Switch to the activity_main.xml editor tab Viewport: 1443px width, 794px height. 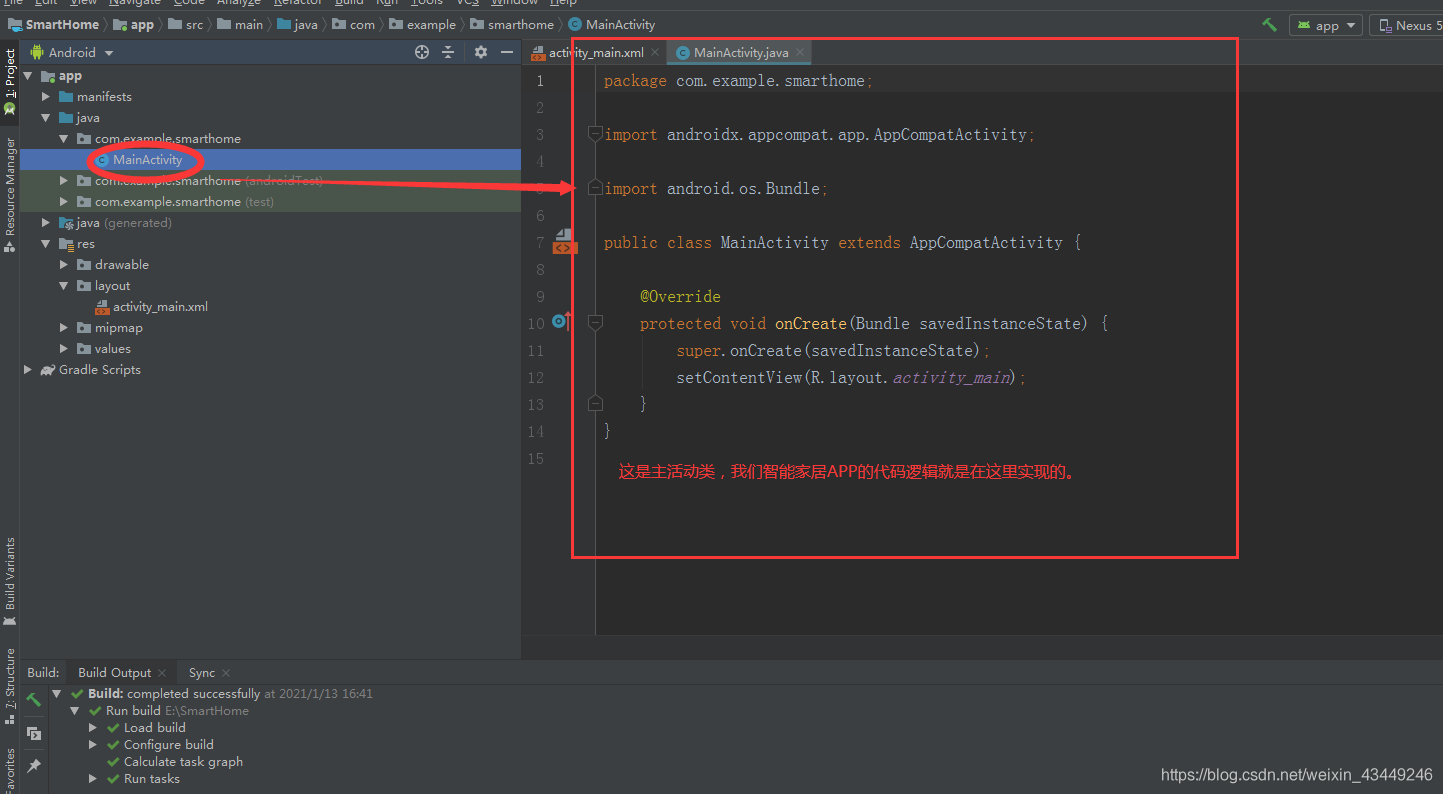point(595,52)
